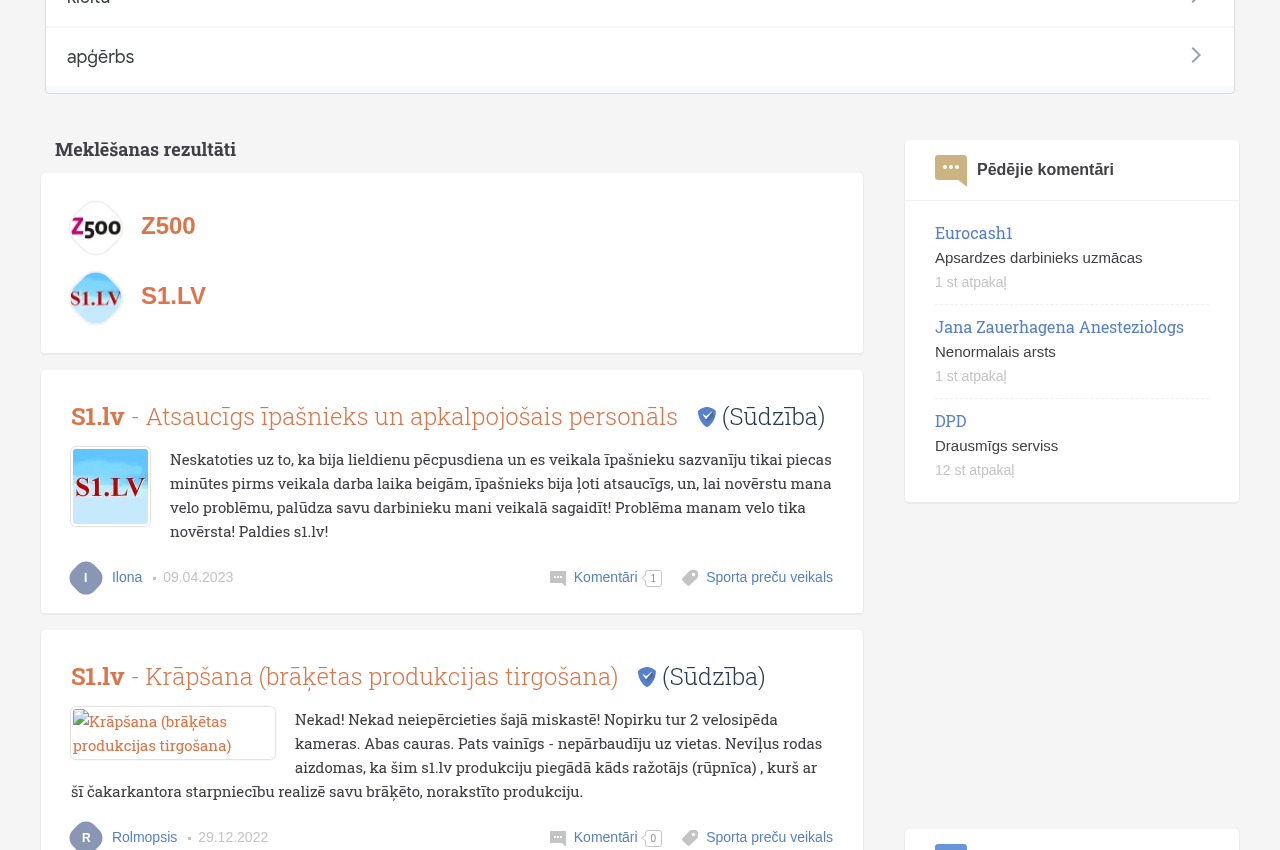Click the verified badge on Krāpšana review
Image resolution: width=1280 pixels, height=850 pixels.
click(647, 677)
